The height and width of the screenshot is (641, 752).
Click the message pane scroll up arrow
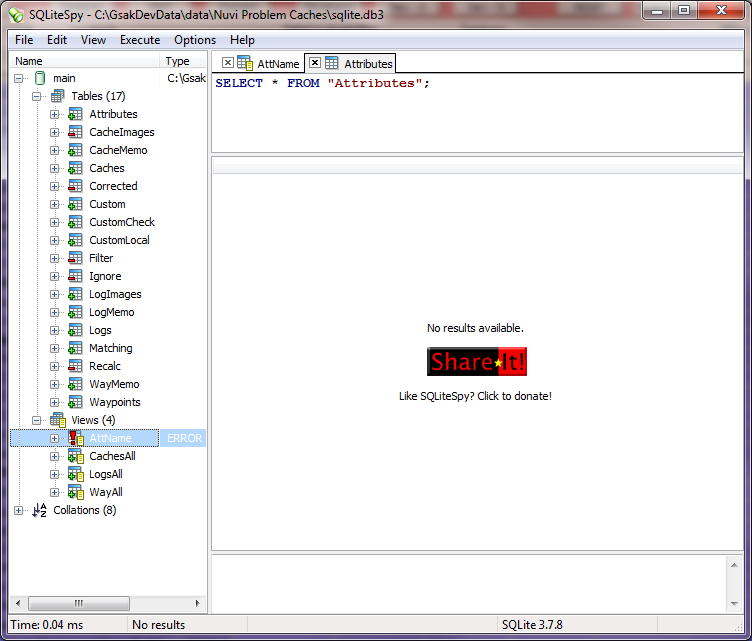coord(734,565)
